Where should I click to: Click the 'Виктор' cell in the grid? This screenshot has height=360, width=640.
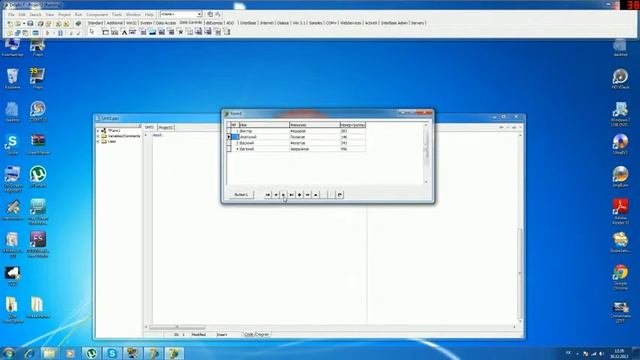pos(264,131)
